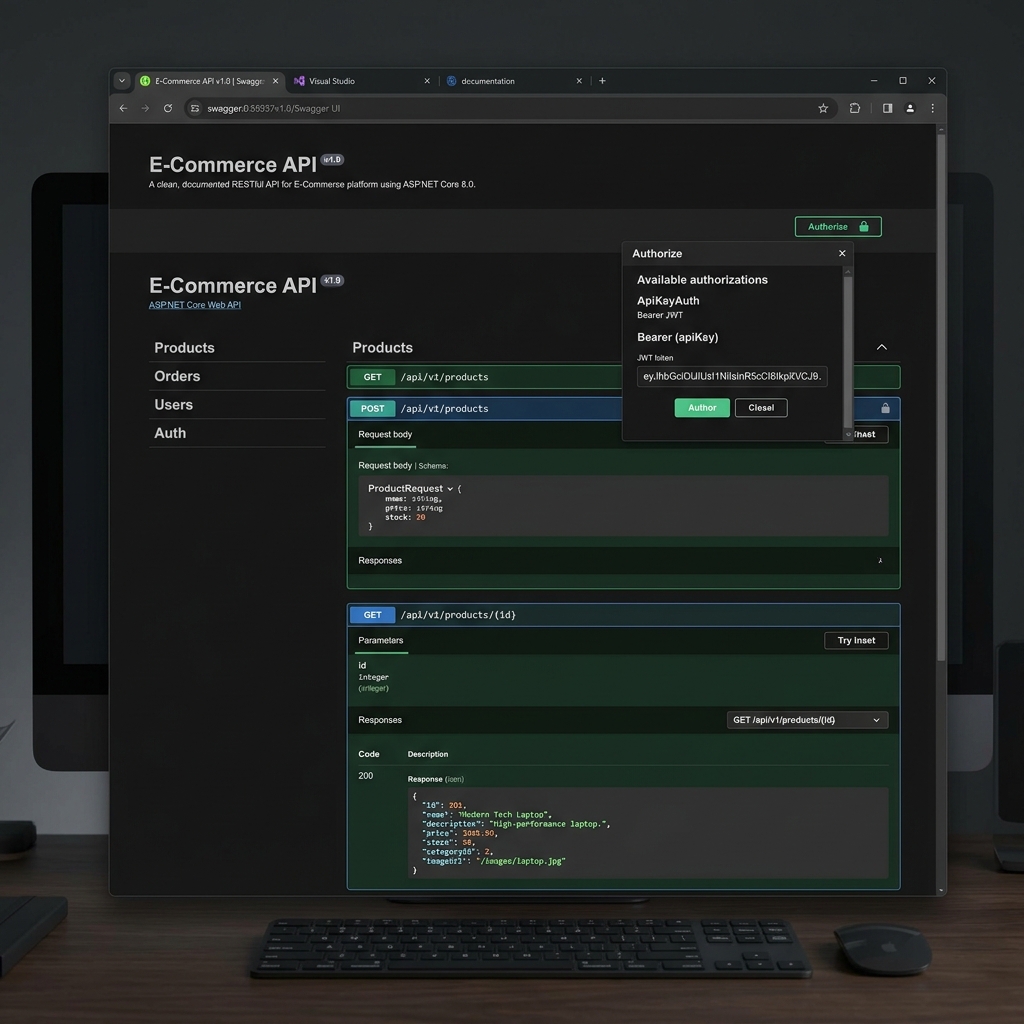Collapse the POST /api/v1/products endpoint
The height and width of the screenshot is (1024, 1024).
click(x=485, y=408)
